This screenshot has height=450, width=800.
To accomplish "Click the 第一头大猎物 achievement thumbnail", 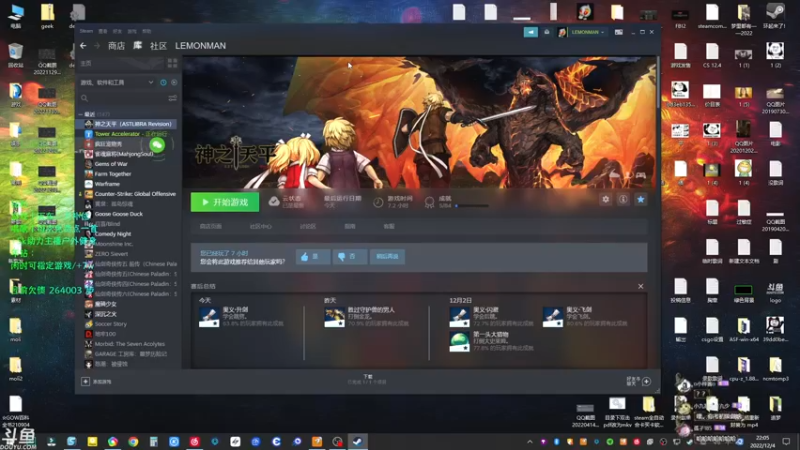I will point(459,341).
